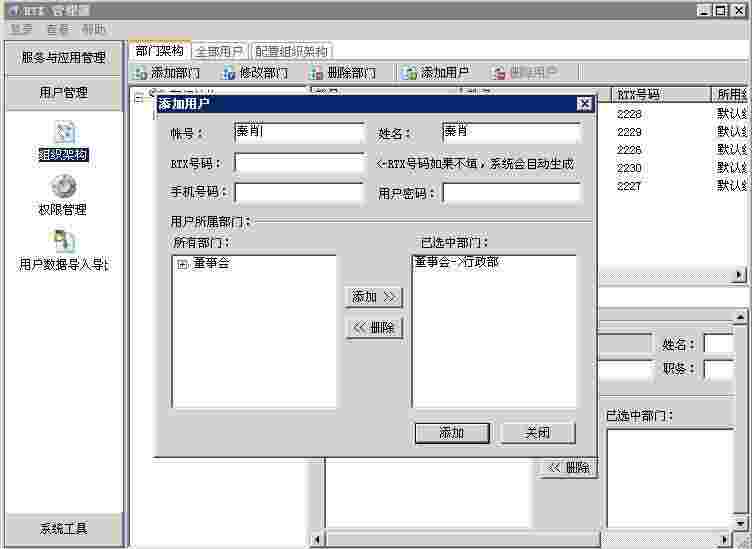The width and height of the screenshot is (752, 549).
Task: Focus the 职务 field in the background panel
Action: 718,369
